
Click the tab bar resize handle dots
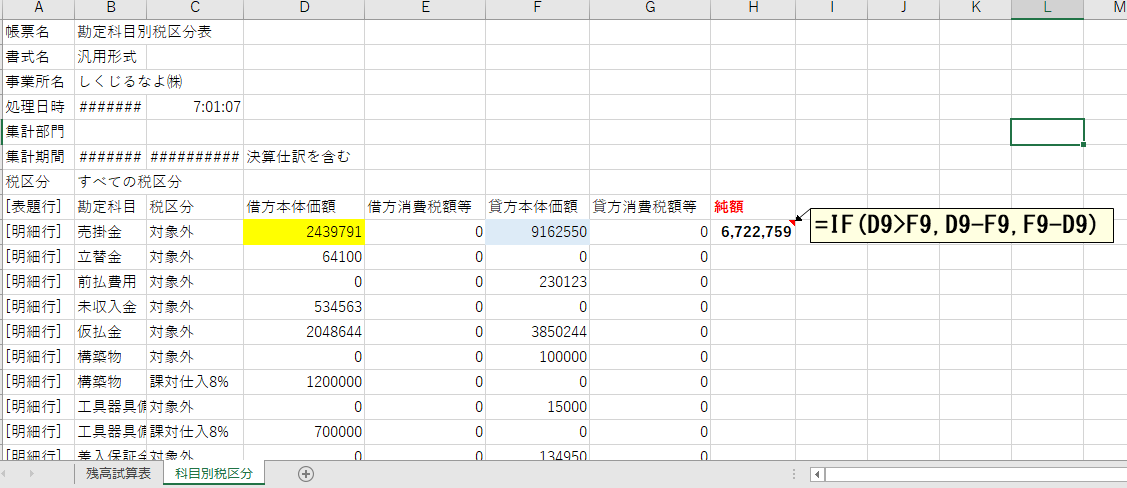click(x=795, y=474)
